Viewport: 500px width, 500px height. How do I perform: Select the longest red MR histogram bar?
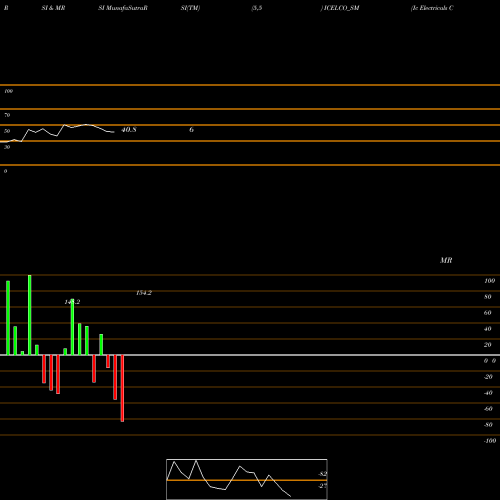pyautogui.click(x=122, y=388)
